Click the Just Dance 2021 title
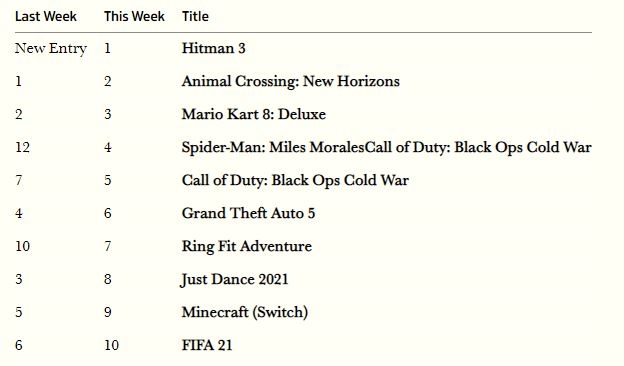Screen dimensions: 624x366 [x=235, y=279]
